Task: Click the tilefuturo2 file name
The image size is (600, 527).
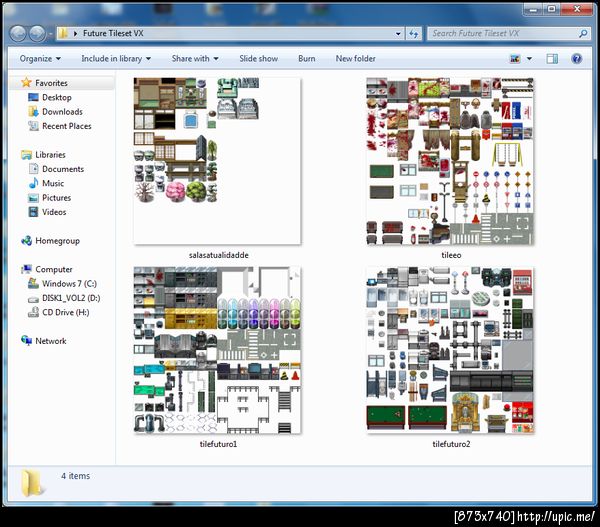Action: tap(451, 444)
